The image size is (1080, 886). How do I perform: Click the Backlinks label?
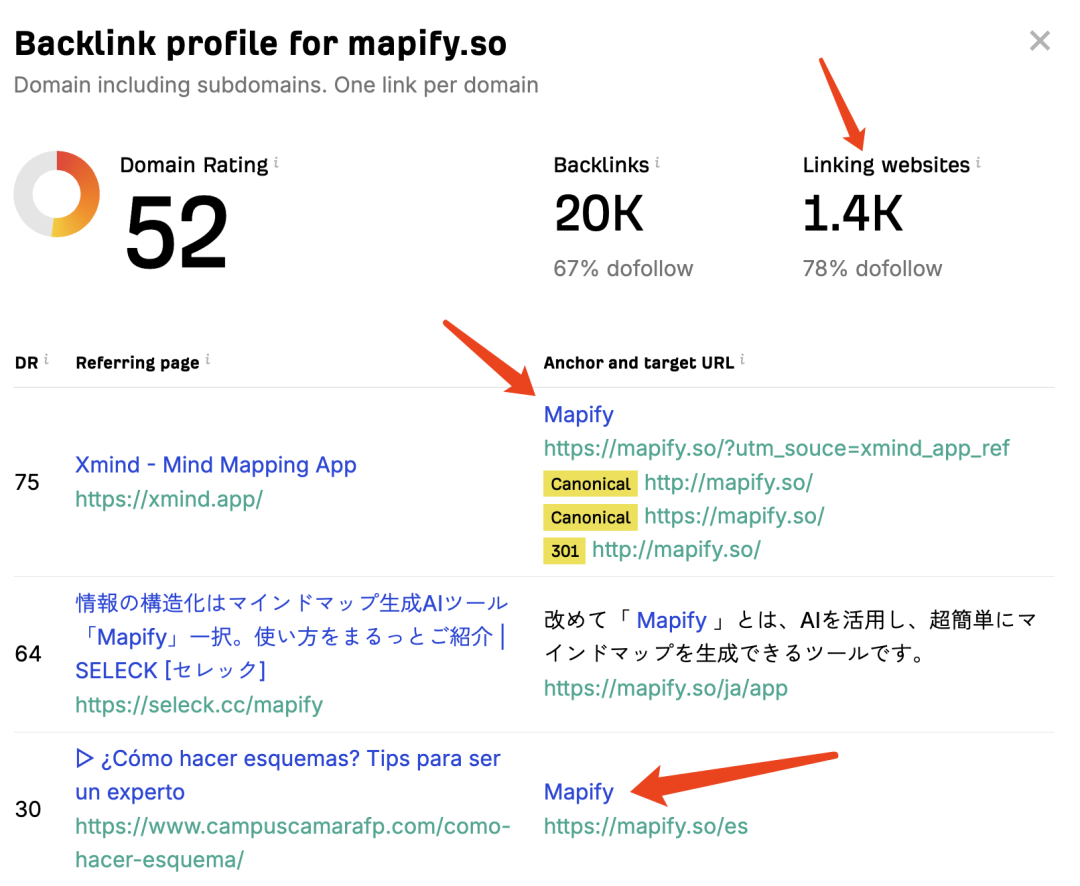click(x=601, y=165)
